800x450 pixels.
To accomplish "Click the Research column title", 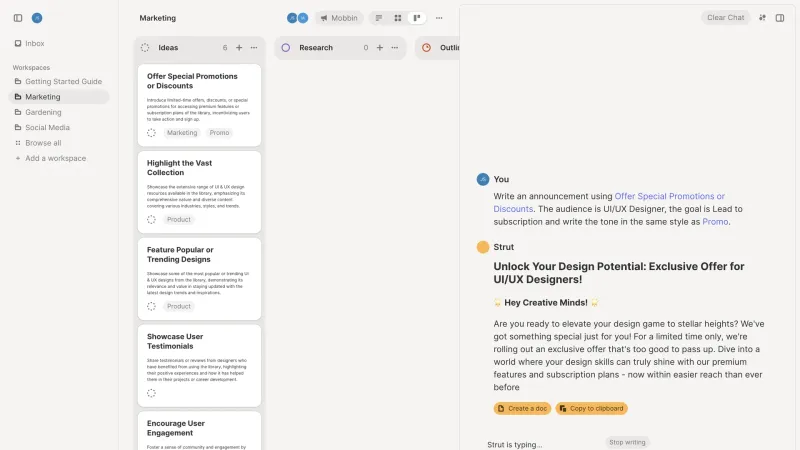I will click(x=316, y=47).
